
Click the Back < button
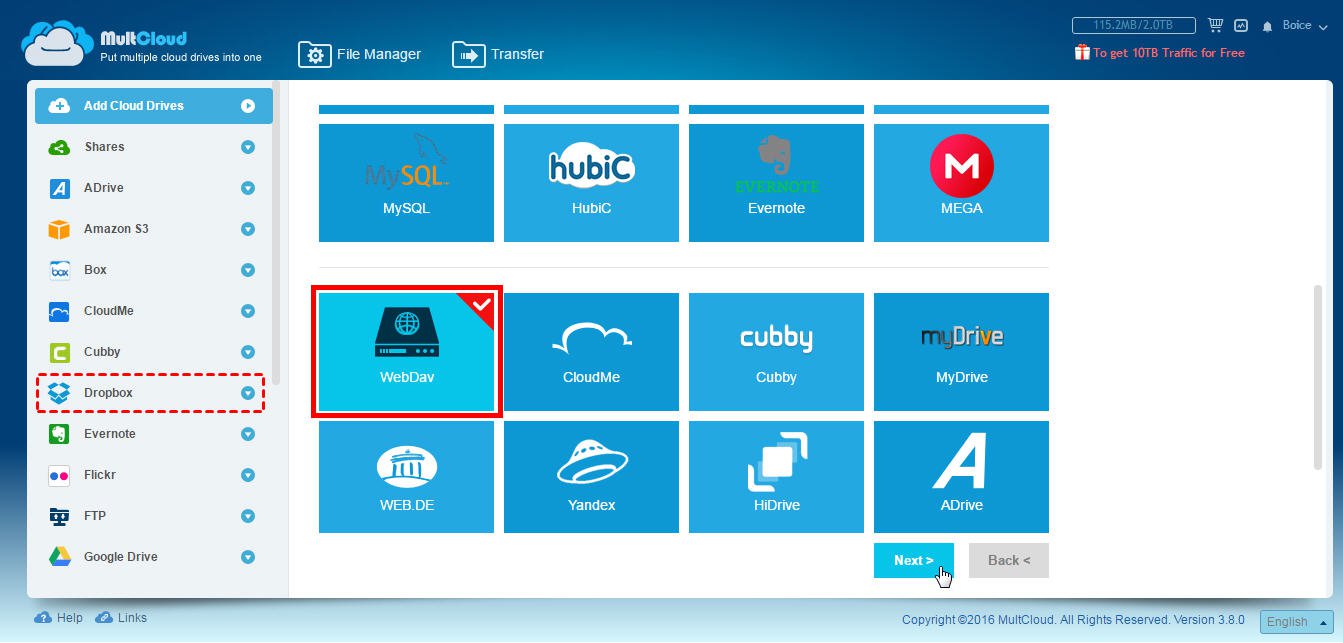(x=1009, y=560)
